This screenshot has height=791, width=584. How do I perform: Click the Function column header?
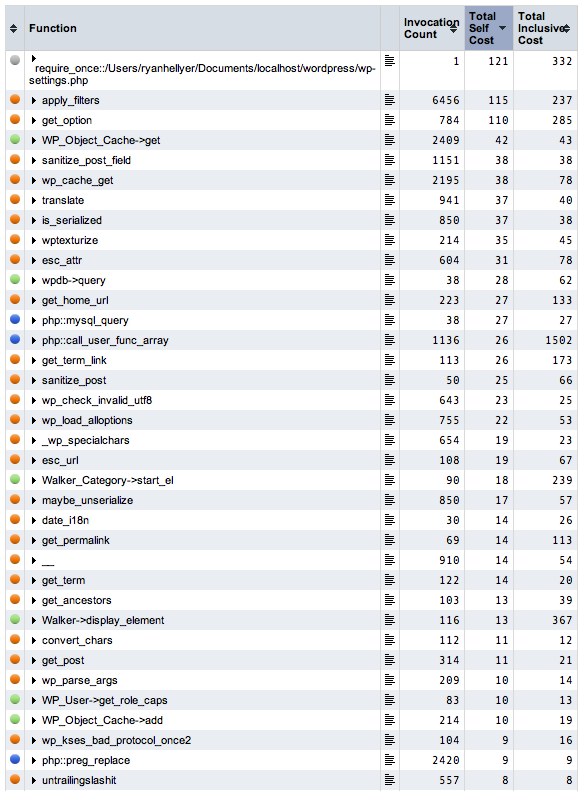point(52,28)
